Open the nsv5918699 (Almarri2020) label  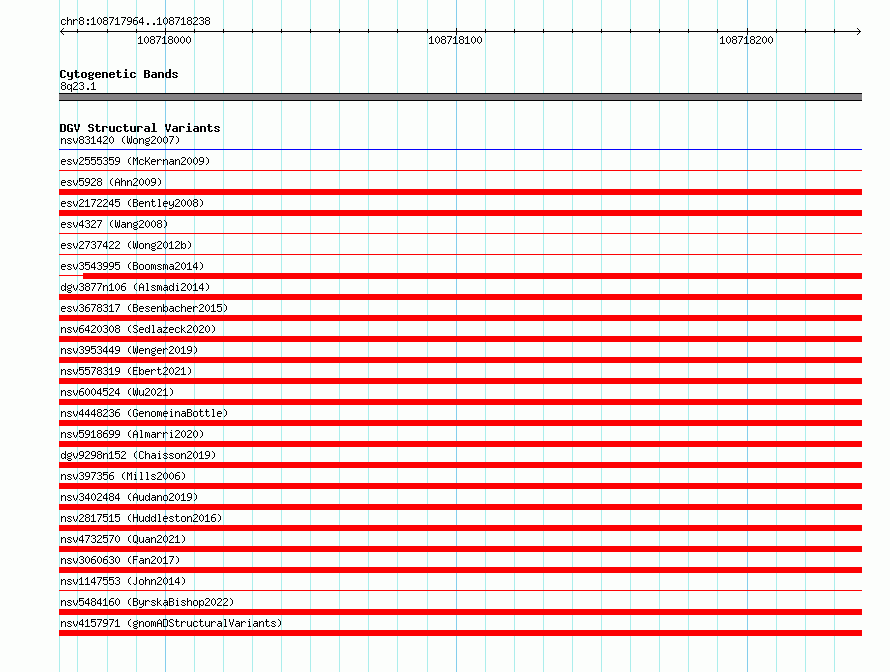coord(132,434)
